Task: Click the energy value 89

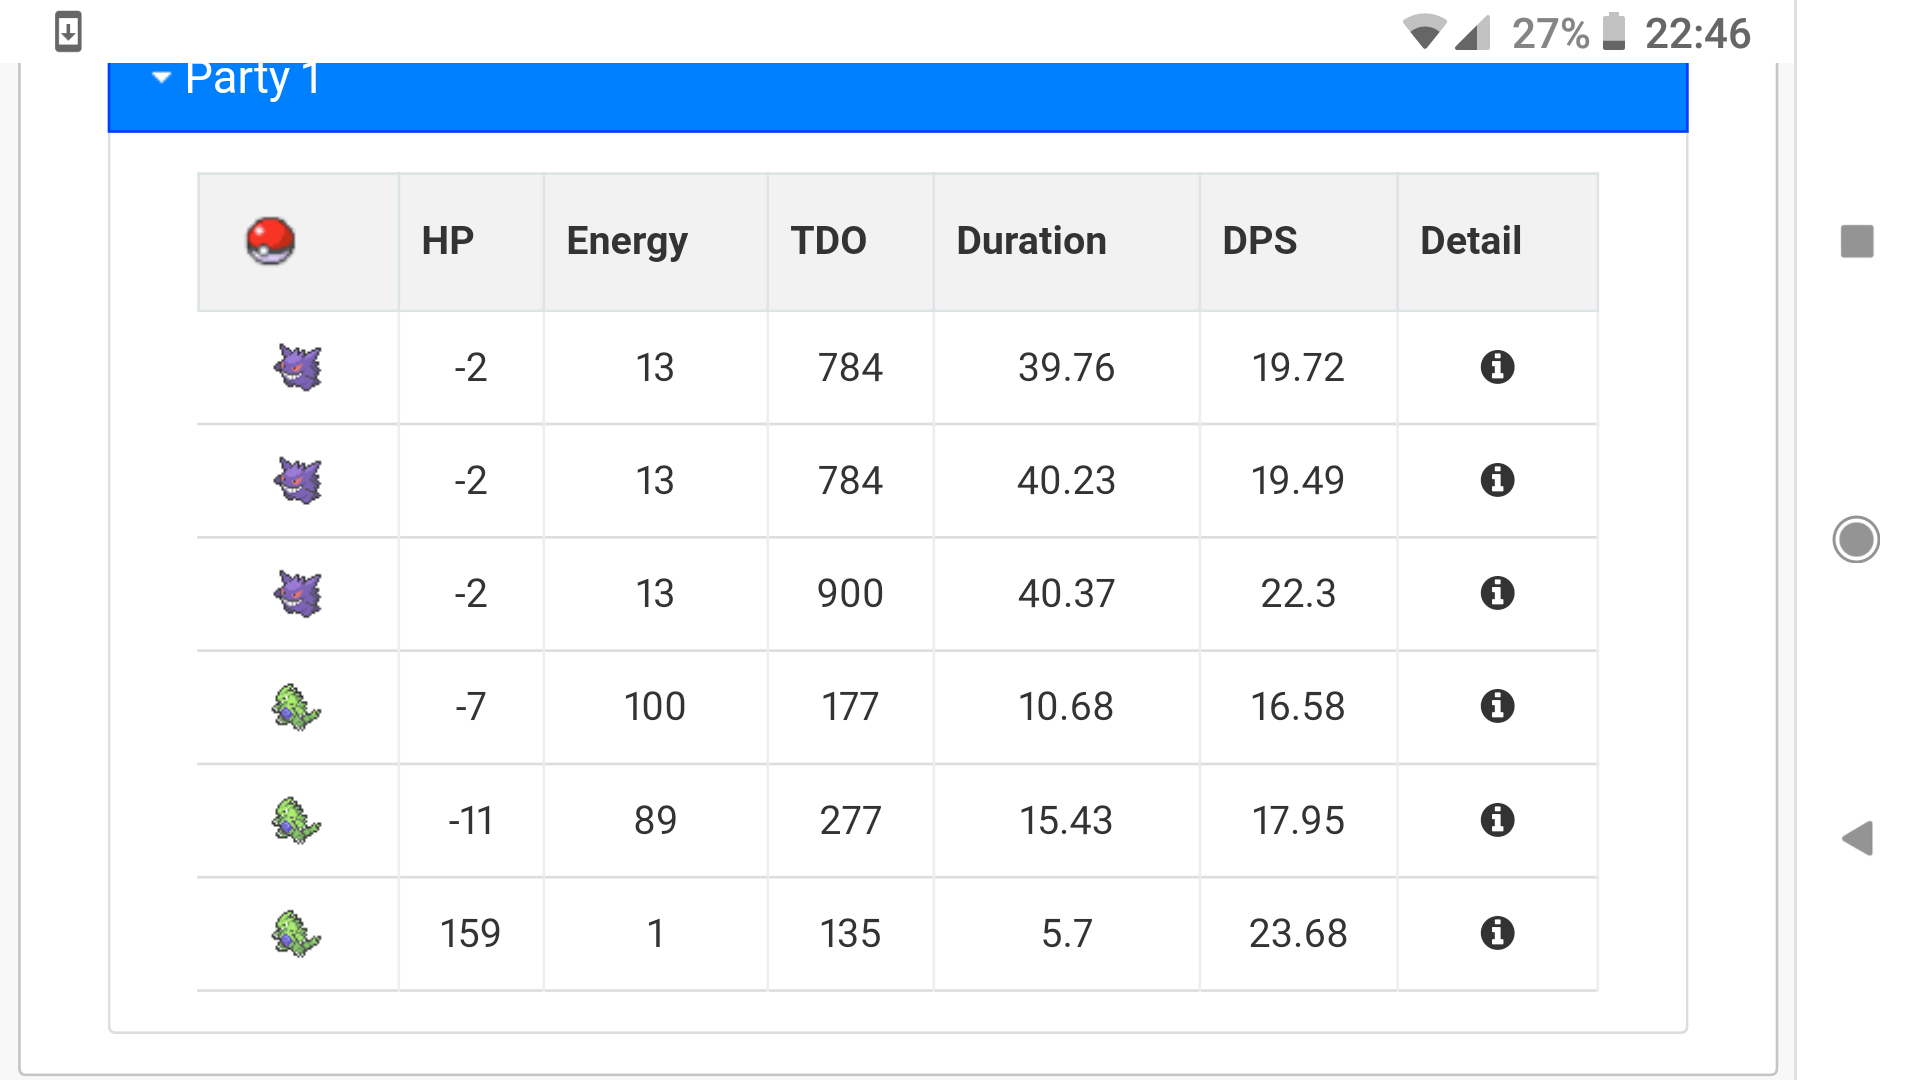Action: [655, 821]
